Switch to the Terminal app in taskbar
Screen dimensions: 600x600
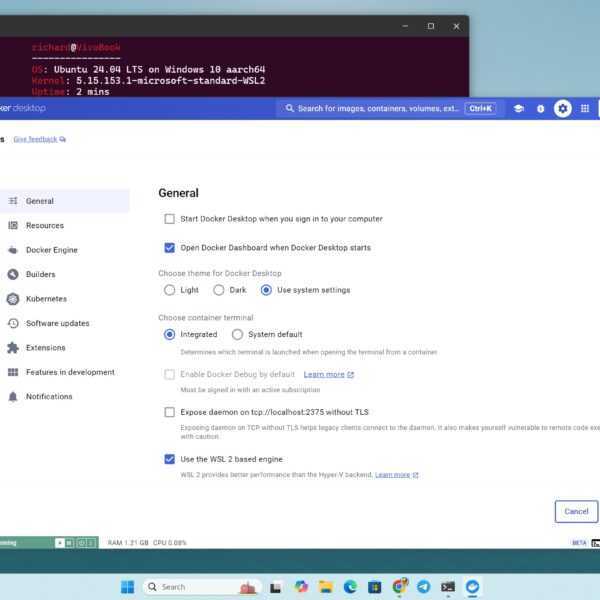[x=448, y=587]
